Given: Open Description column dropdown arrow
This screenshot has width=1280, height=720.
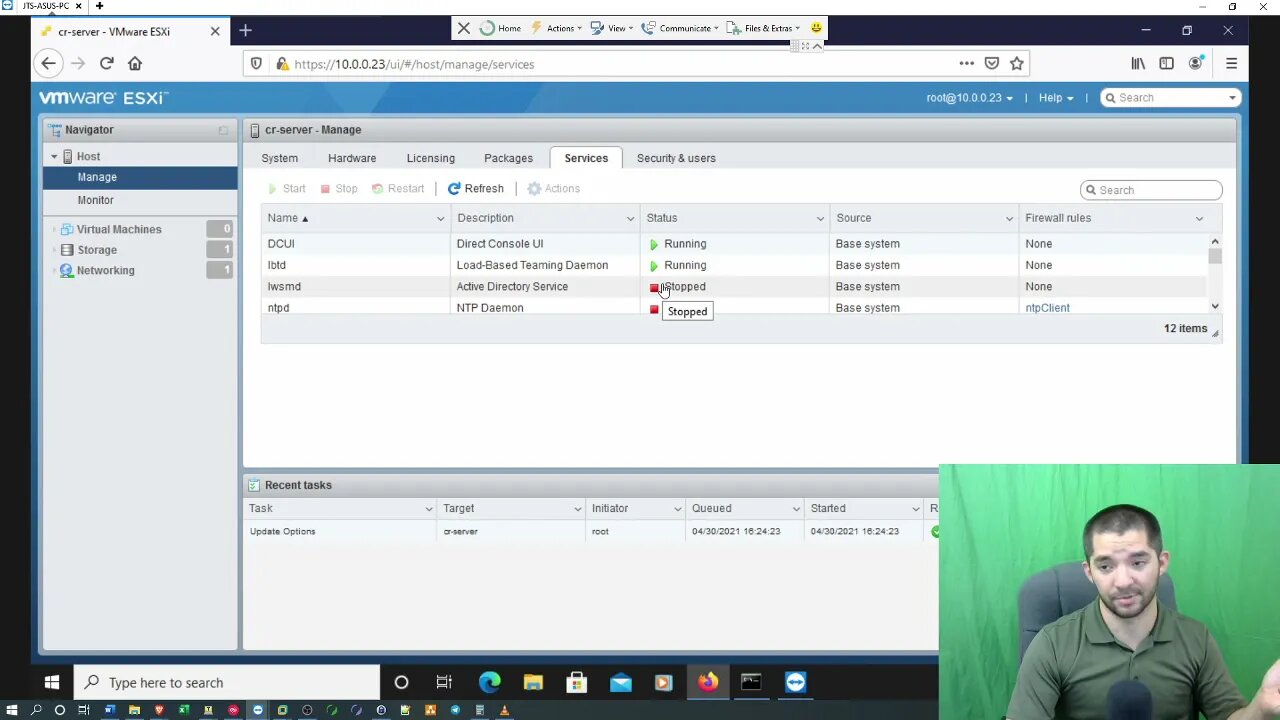Looking at the screenshot, I should 630,218.
